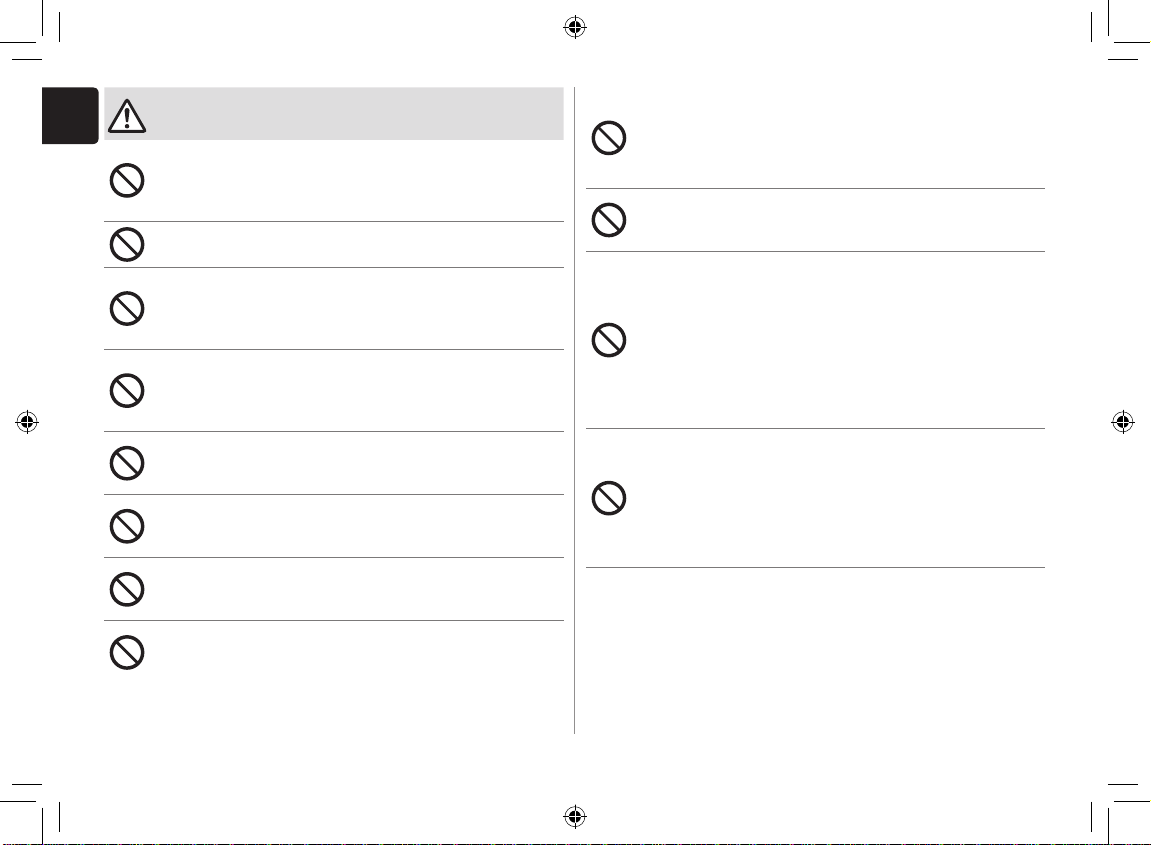Select the last prohibition symbol in the left column
The height and width of the screenshot is (845, 1151).
(x=126, y=652)
